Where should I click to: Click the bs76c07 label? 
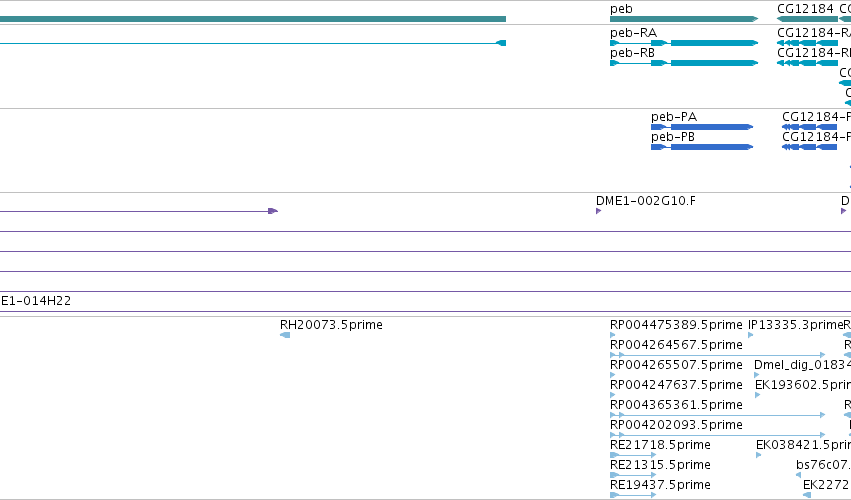coord(823,465)
